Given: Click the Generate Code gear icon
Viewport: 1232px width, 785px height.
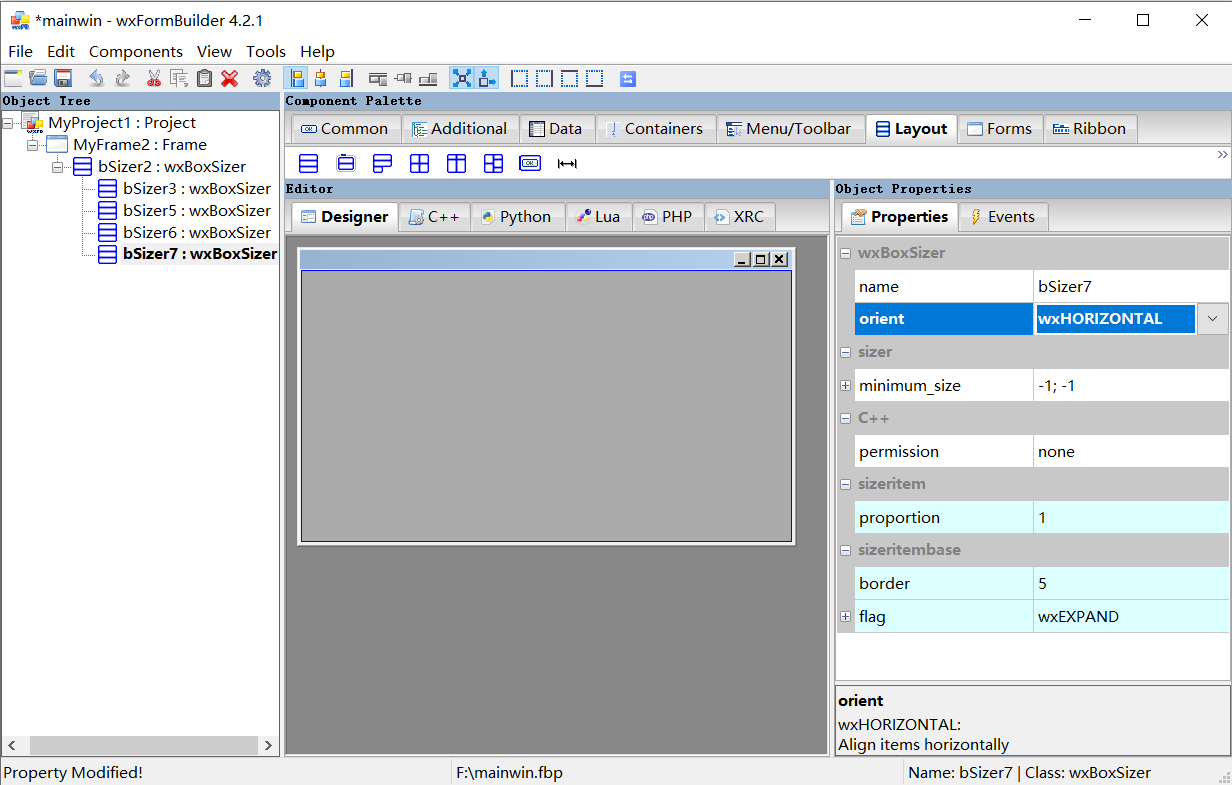Looking at the screenshot, I should tap(262, 77).
